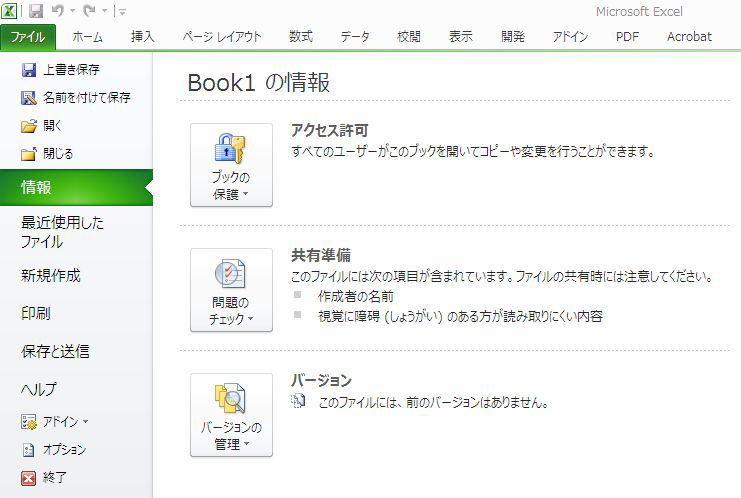The height and width of the screenshot is (498, 741).
Task: Switch to the 校閲 ribbon tab
Action: [x=408, y=37]
